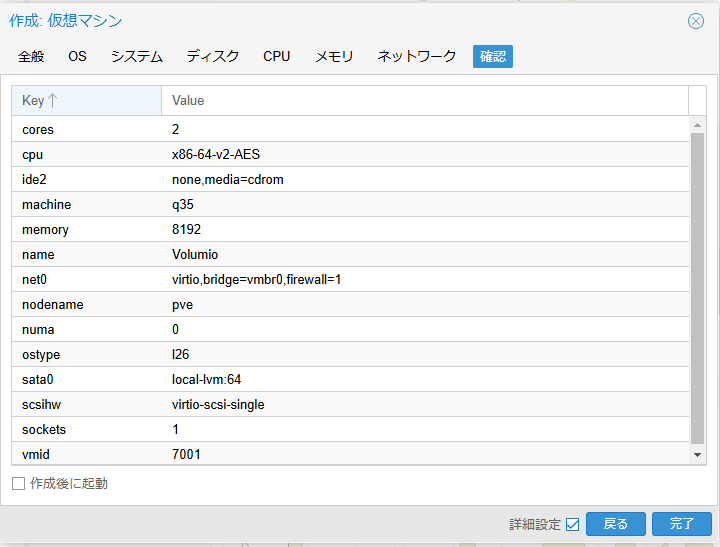Screen dimensions: 720x547
Task: Close the Create Virtual Machine dialog
Action: 696,21
